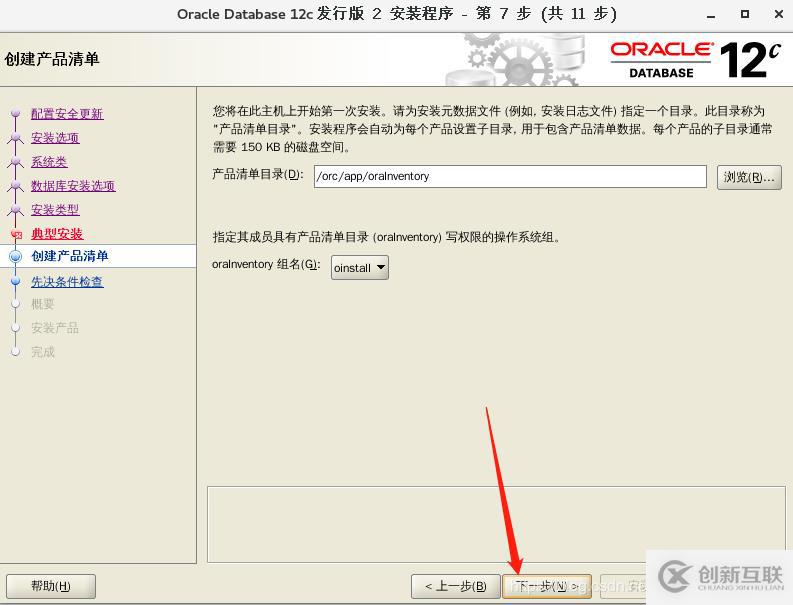Image resolution: width=793 pixels, height=605 pixels.
Task: Go to the 配置安全更新 step
Action: (67, 114)
